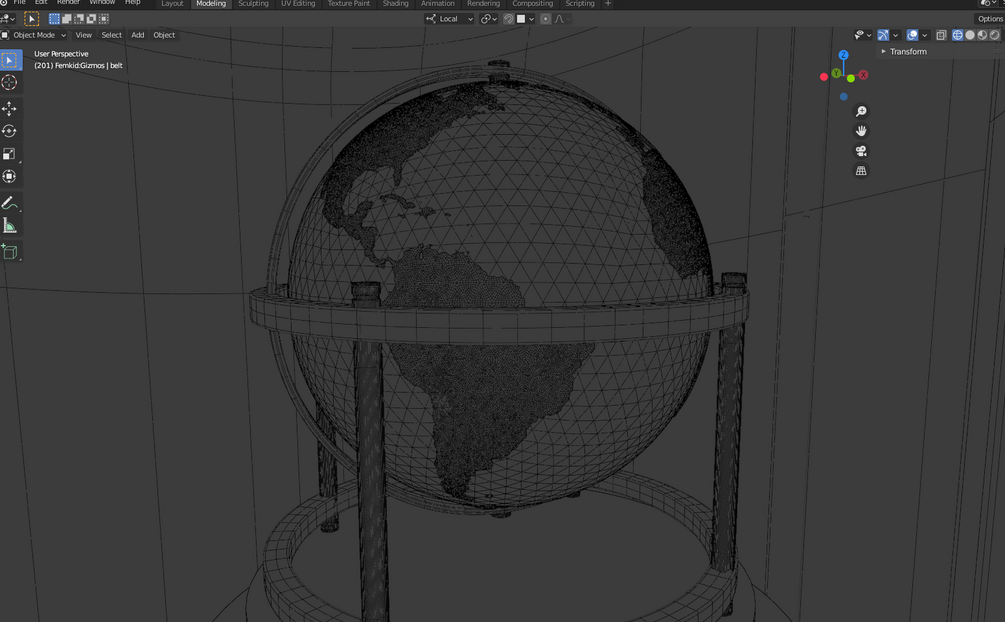
Task: Switch to solid viewport shading
Action: pos(970,35)
